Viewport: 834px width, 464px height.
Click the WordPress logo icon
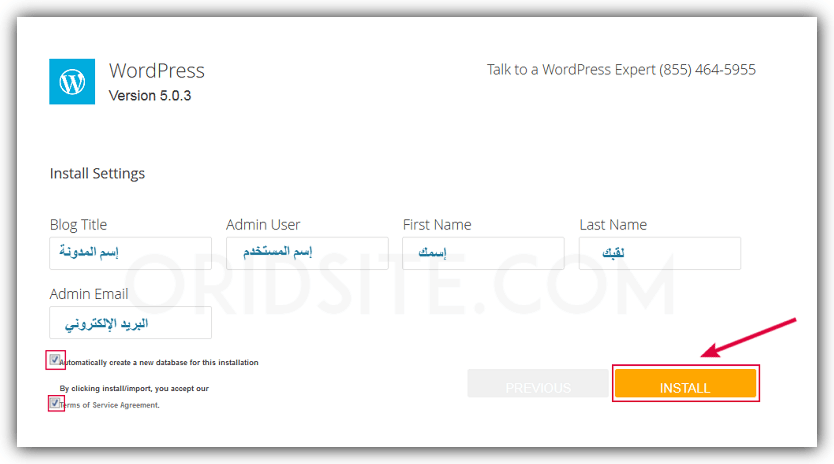coord(72,81)
